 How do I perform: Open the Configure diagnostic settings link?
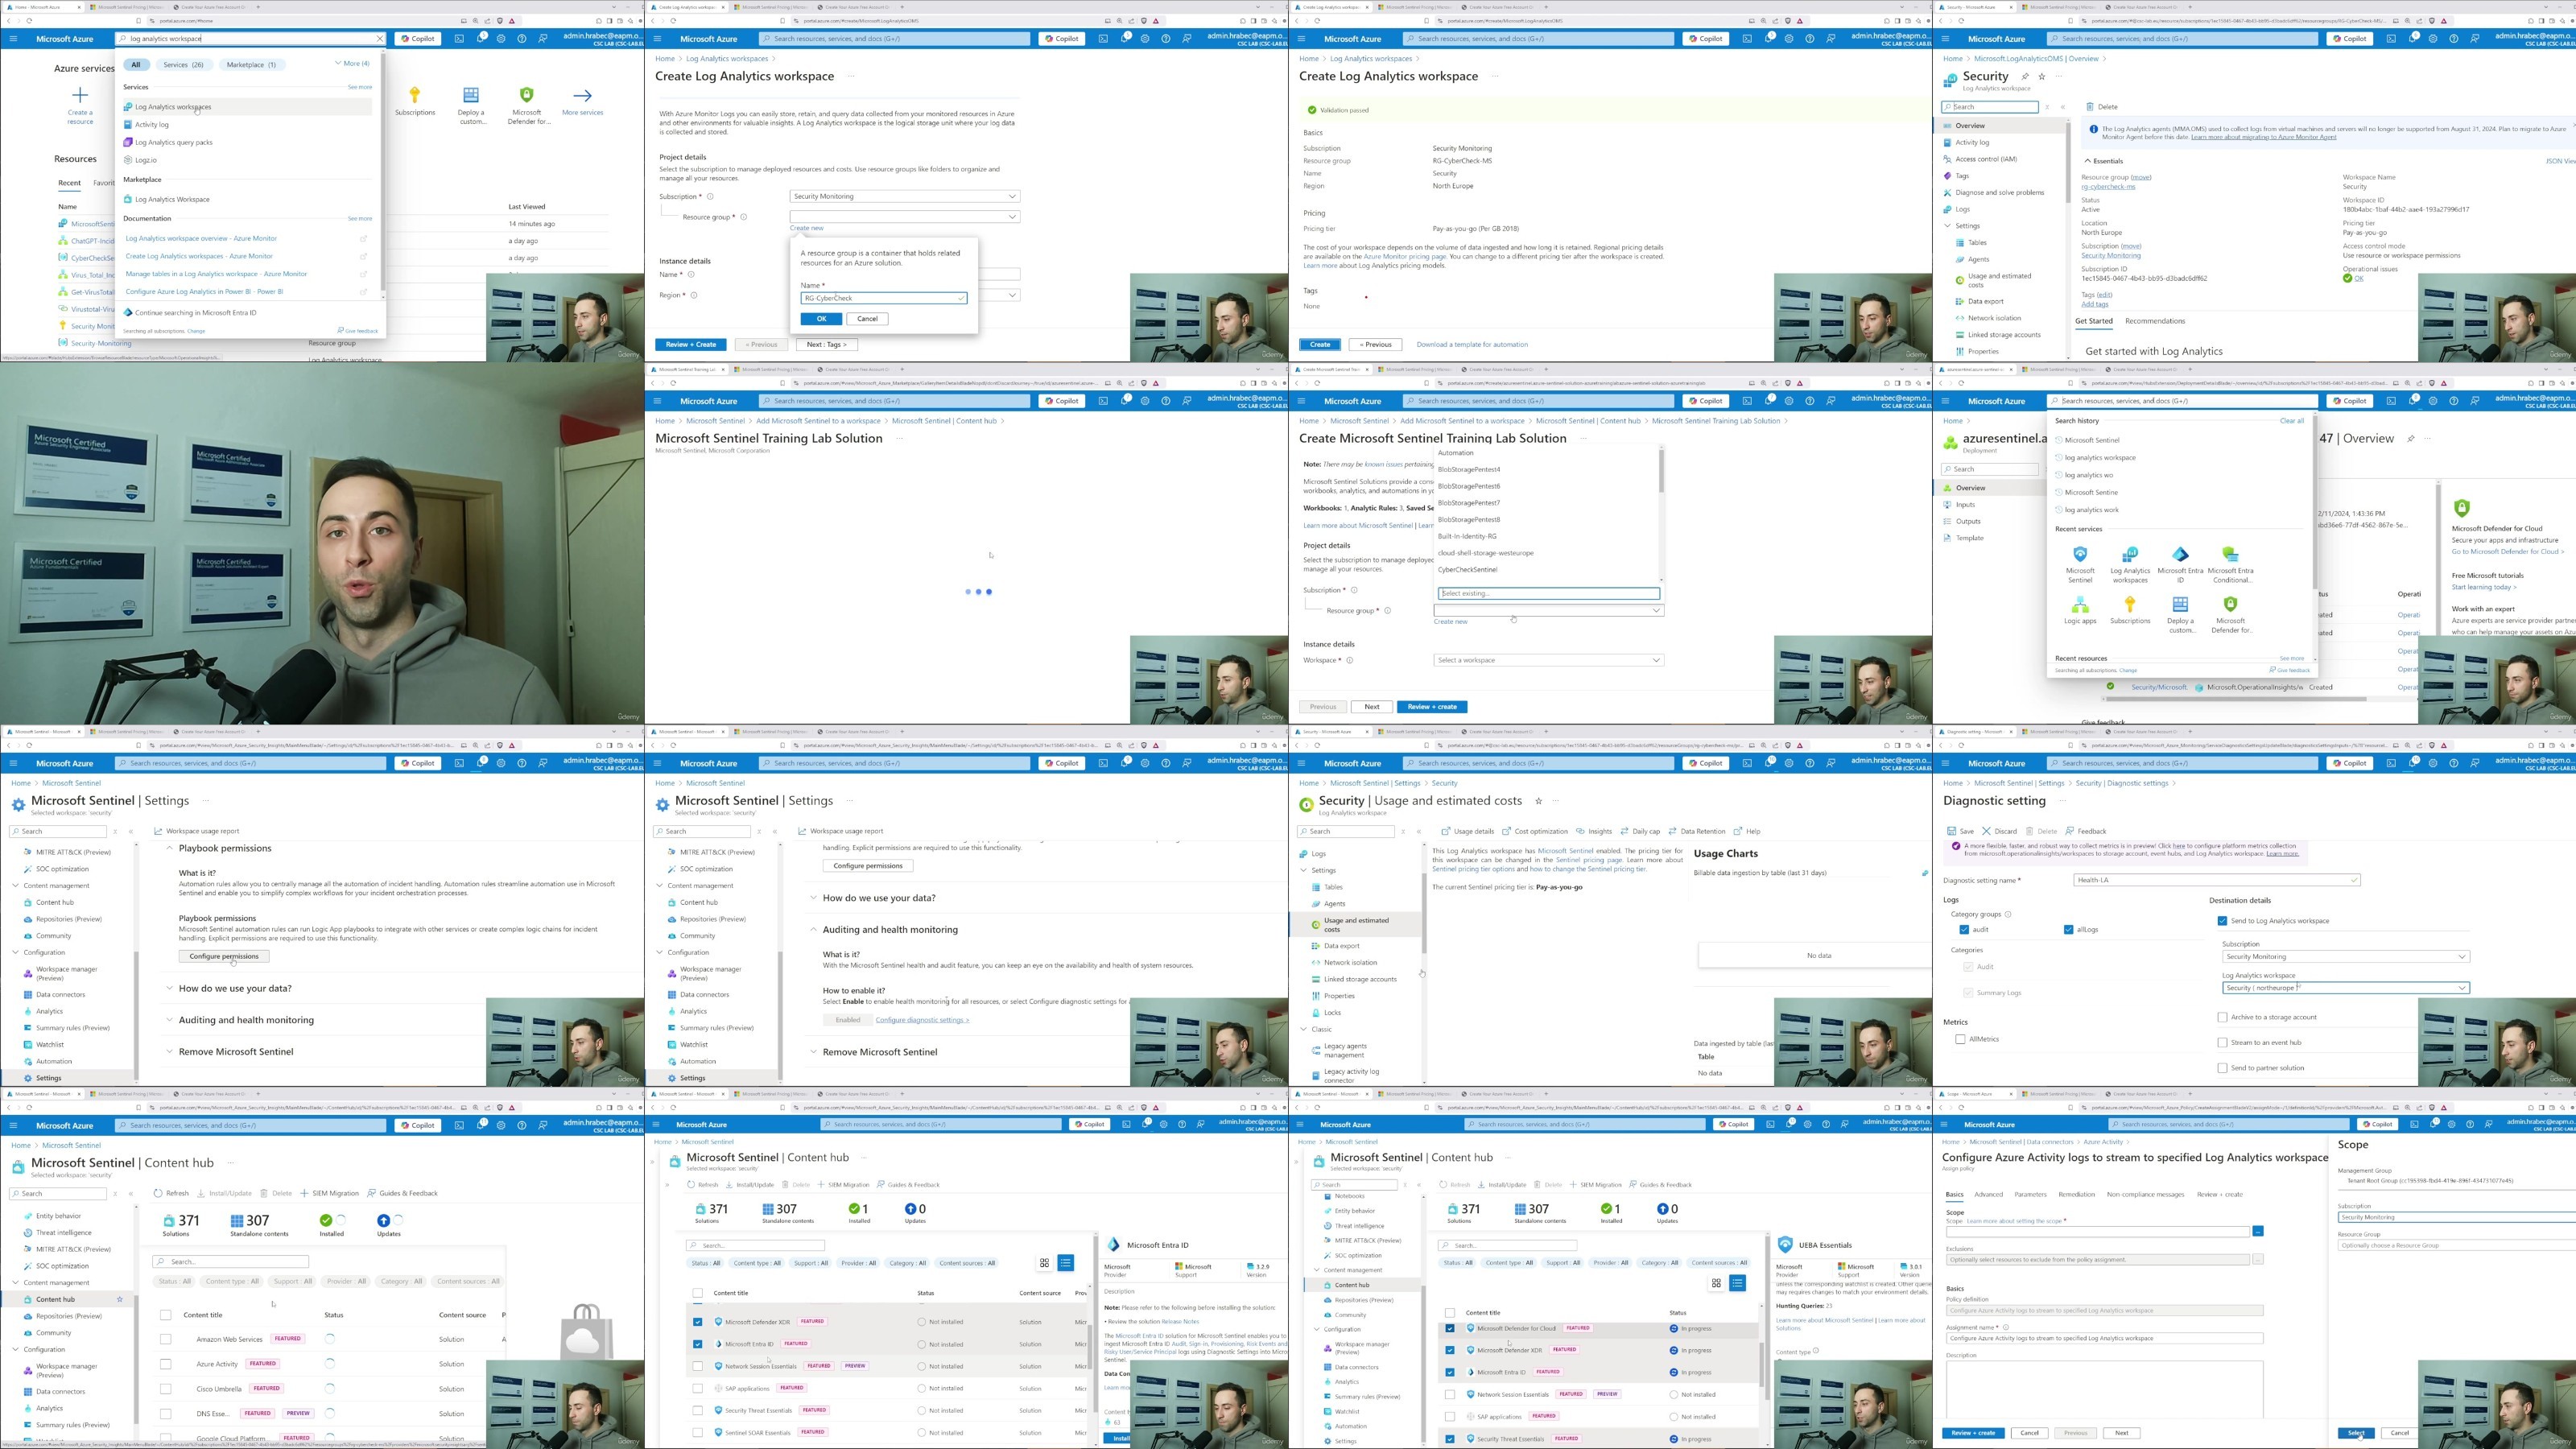(922, 1020)
